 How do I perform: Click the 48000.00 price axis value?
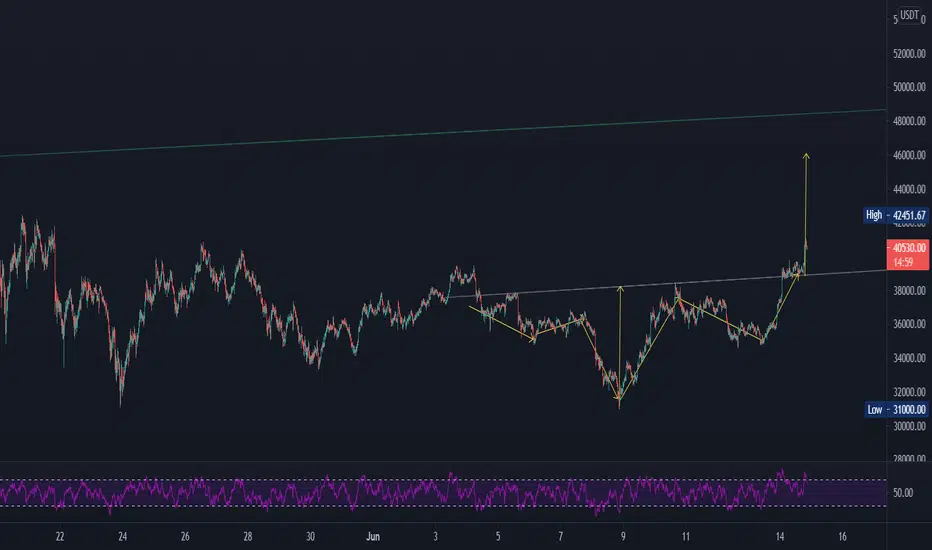pos(909,121)
